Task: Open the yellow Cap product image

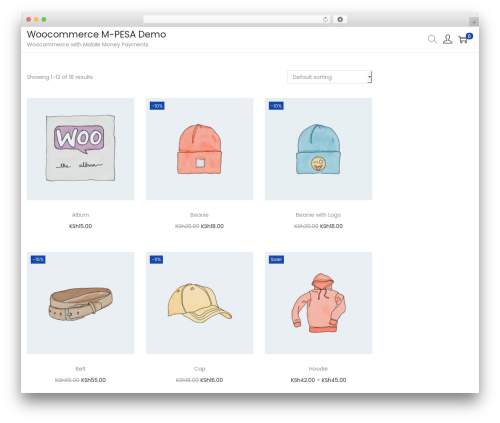Action: tap(199, 303)
